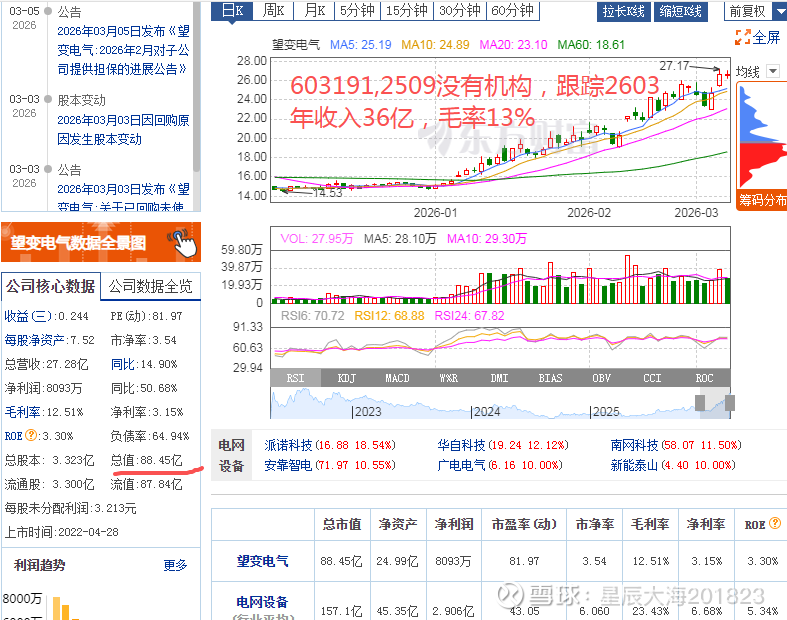
Task: Open 望变电气数据全景图 banner
Action: [101, 242]
